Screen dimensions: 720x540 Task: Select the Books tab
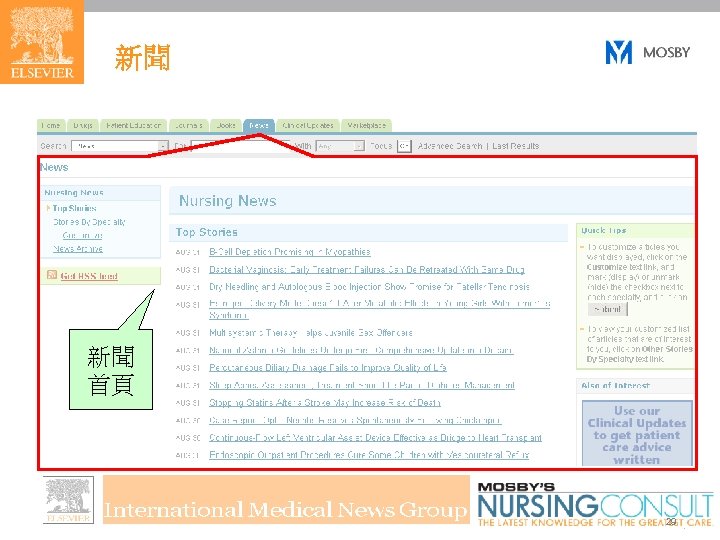point(226,125)
